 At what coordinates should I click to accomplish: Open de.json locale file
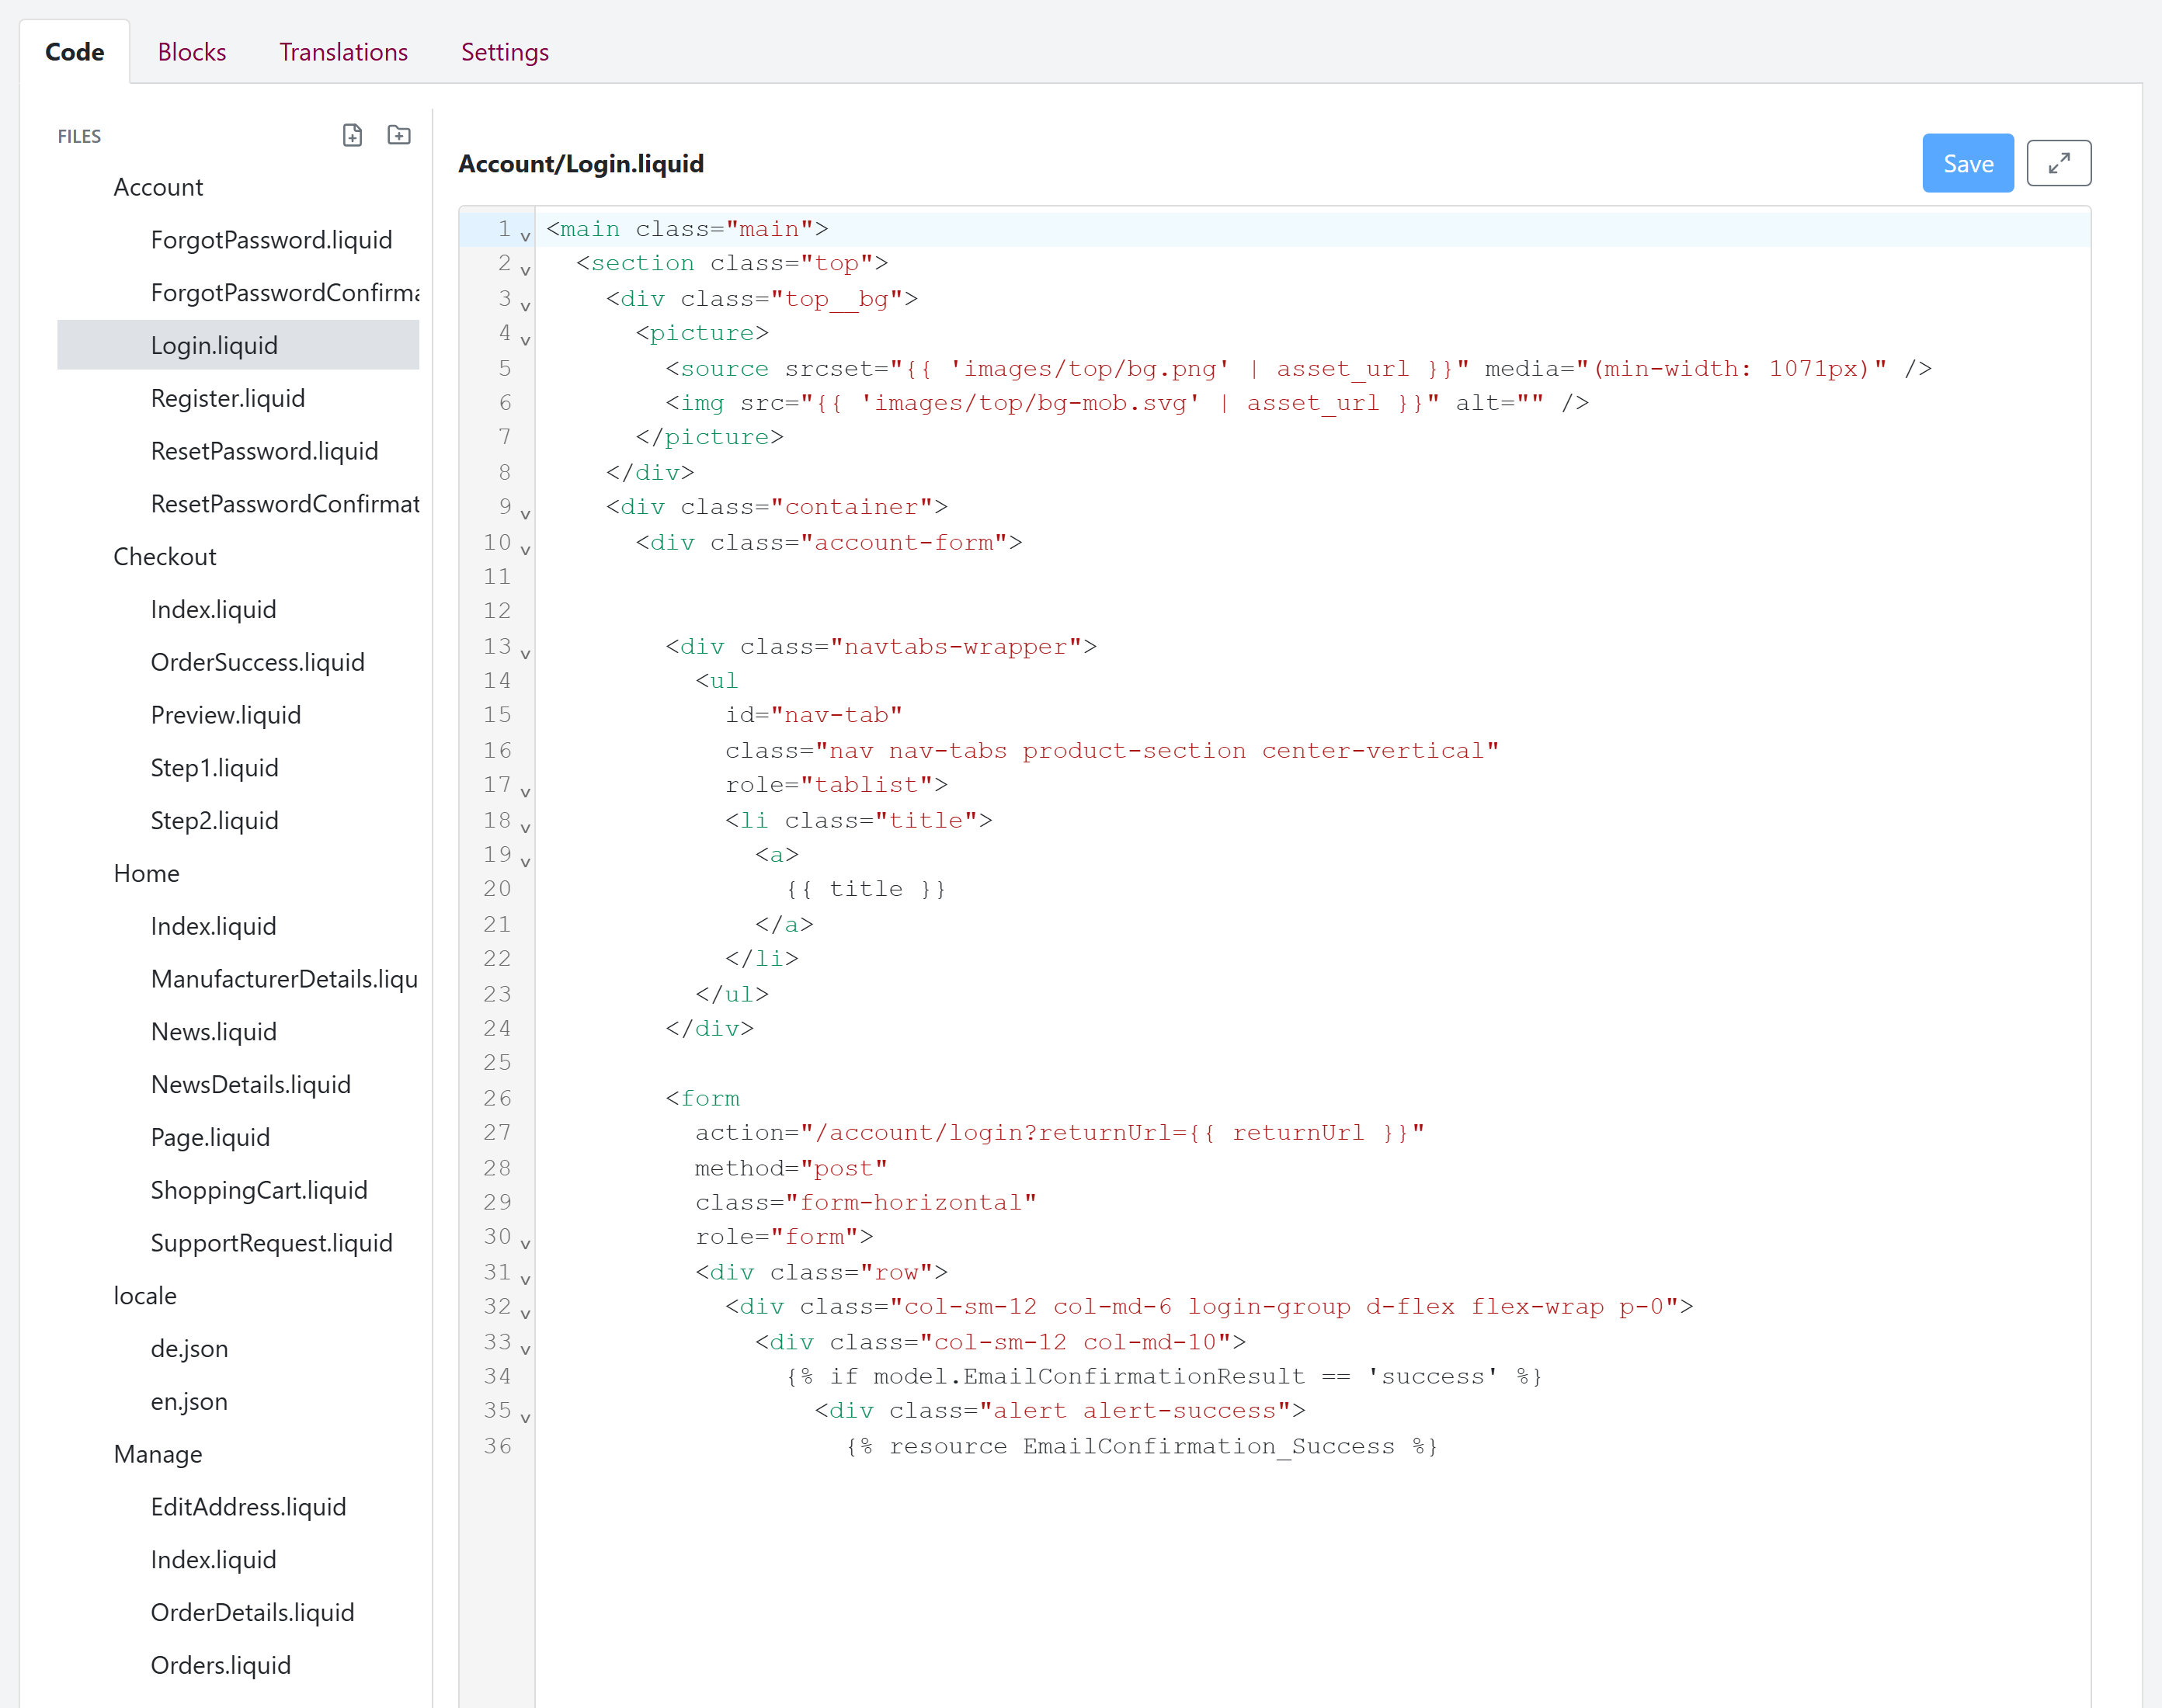[x=189, y=1349]
